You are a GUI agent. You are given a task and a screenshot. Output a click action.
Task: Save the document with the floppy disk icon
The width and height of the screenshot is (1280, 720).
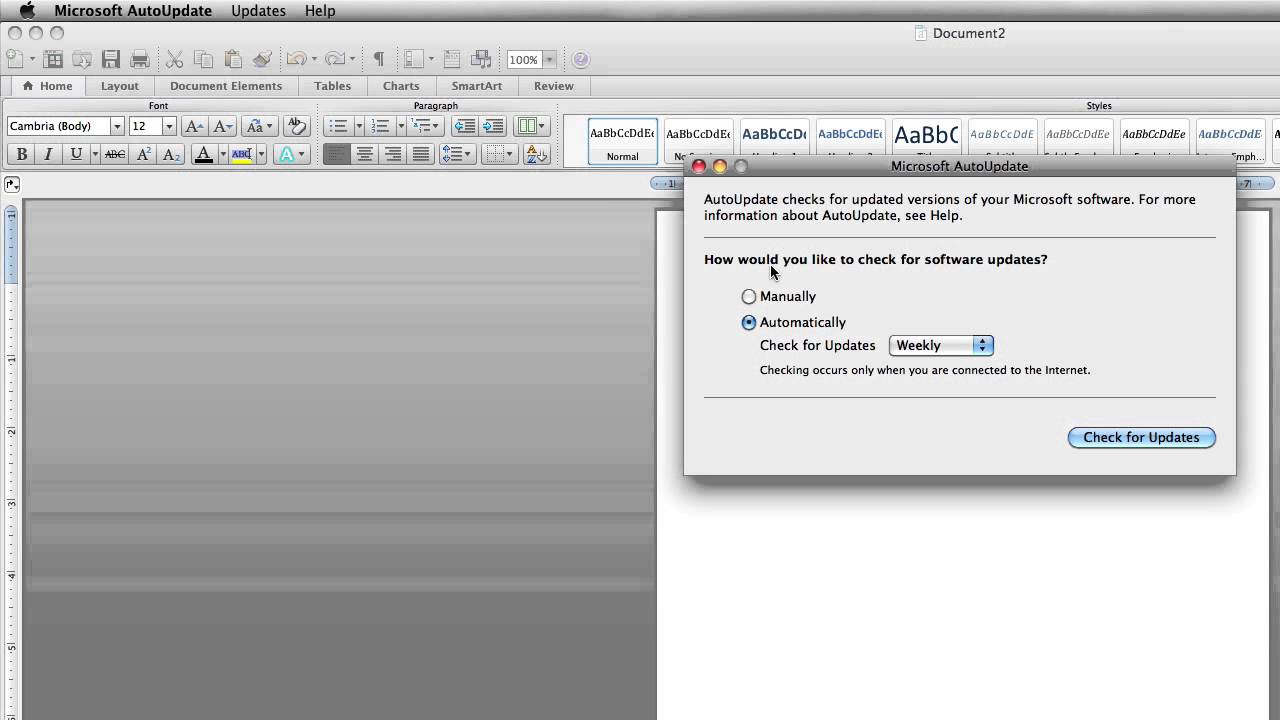(x=111, y=59)
